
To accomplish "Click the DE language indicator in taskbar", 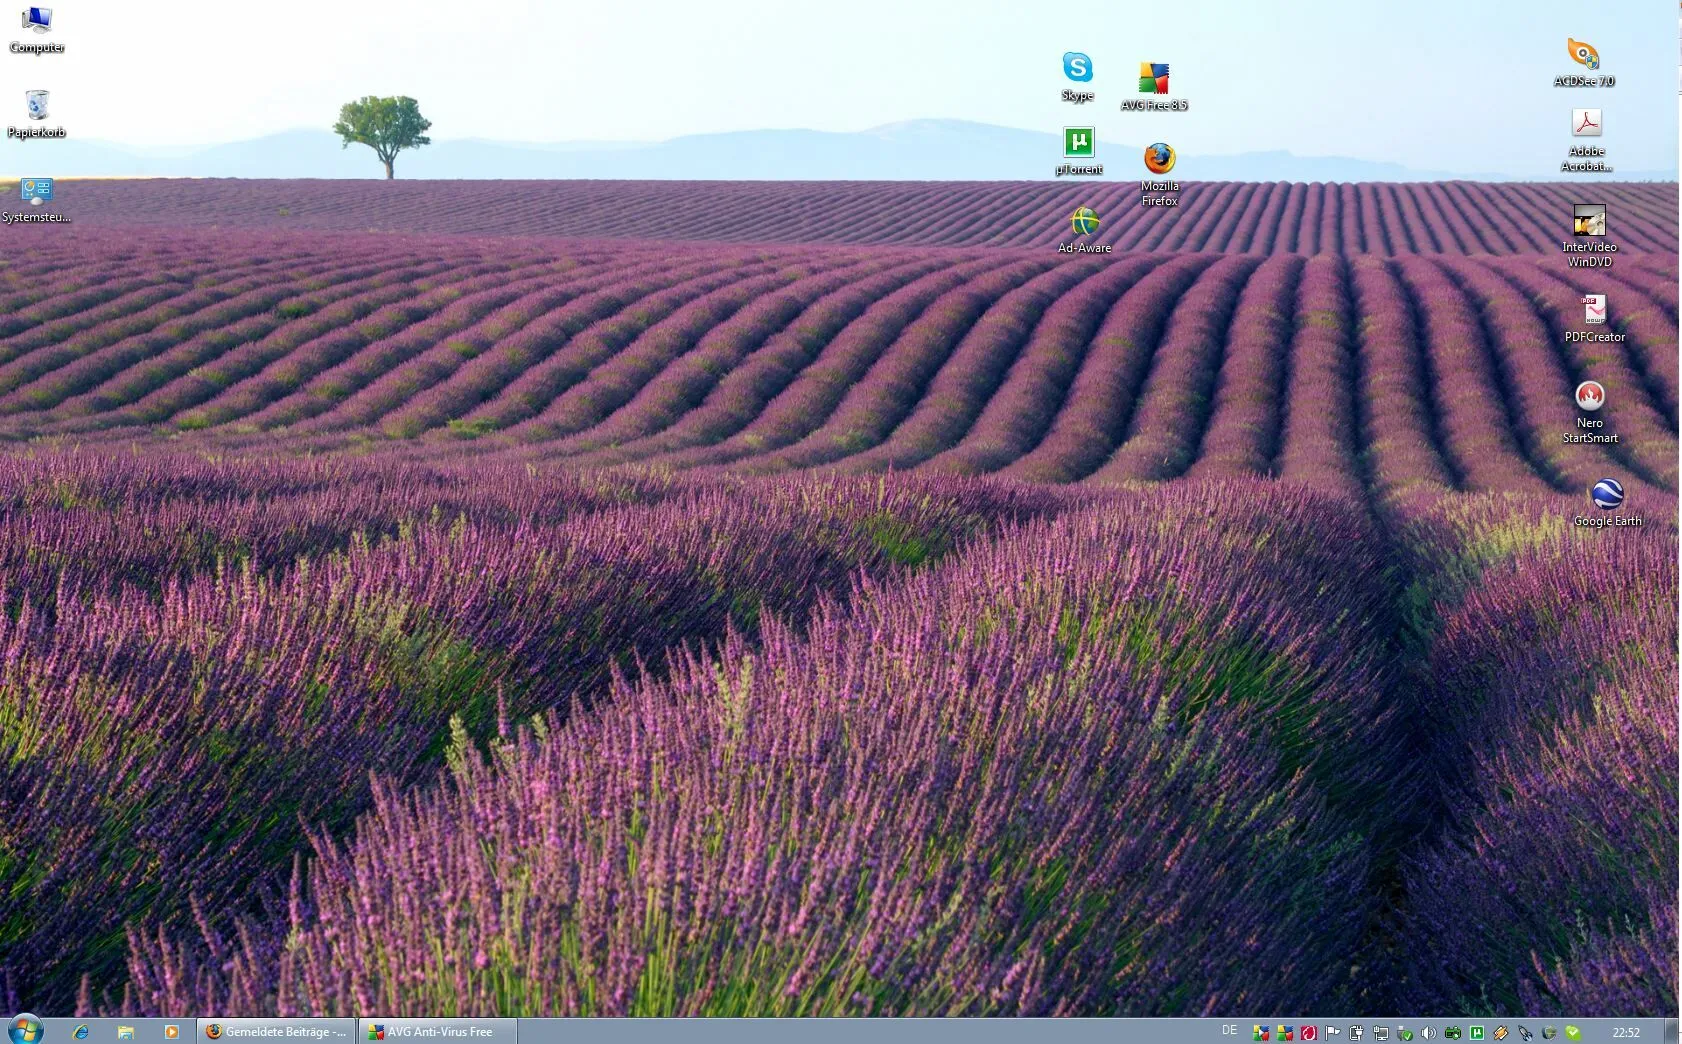I will pos(1229,1031).
